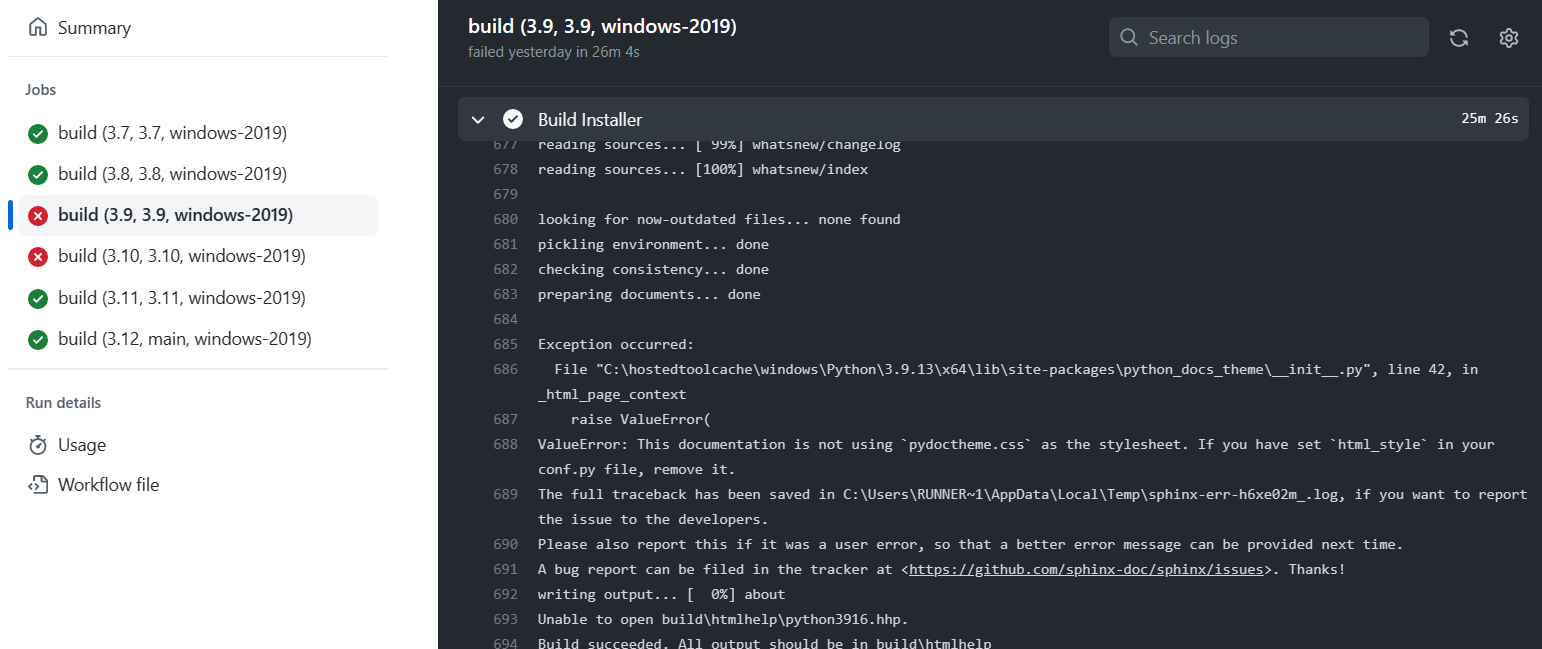Screen dimensions: 1542x649
Task: Open the Workflow file page
Action: 109,484
